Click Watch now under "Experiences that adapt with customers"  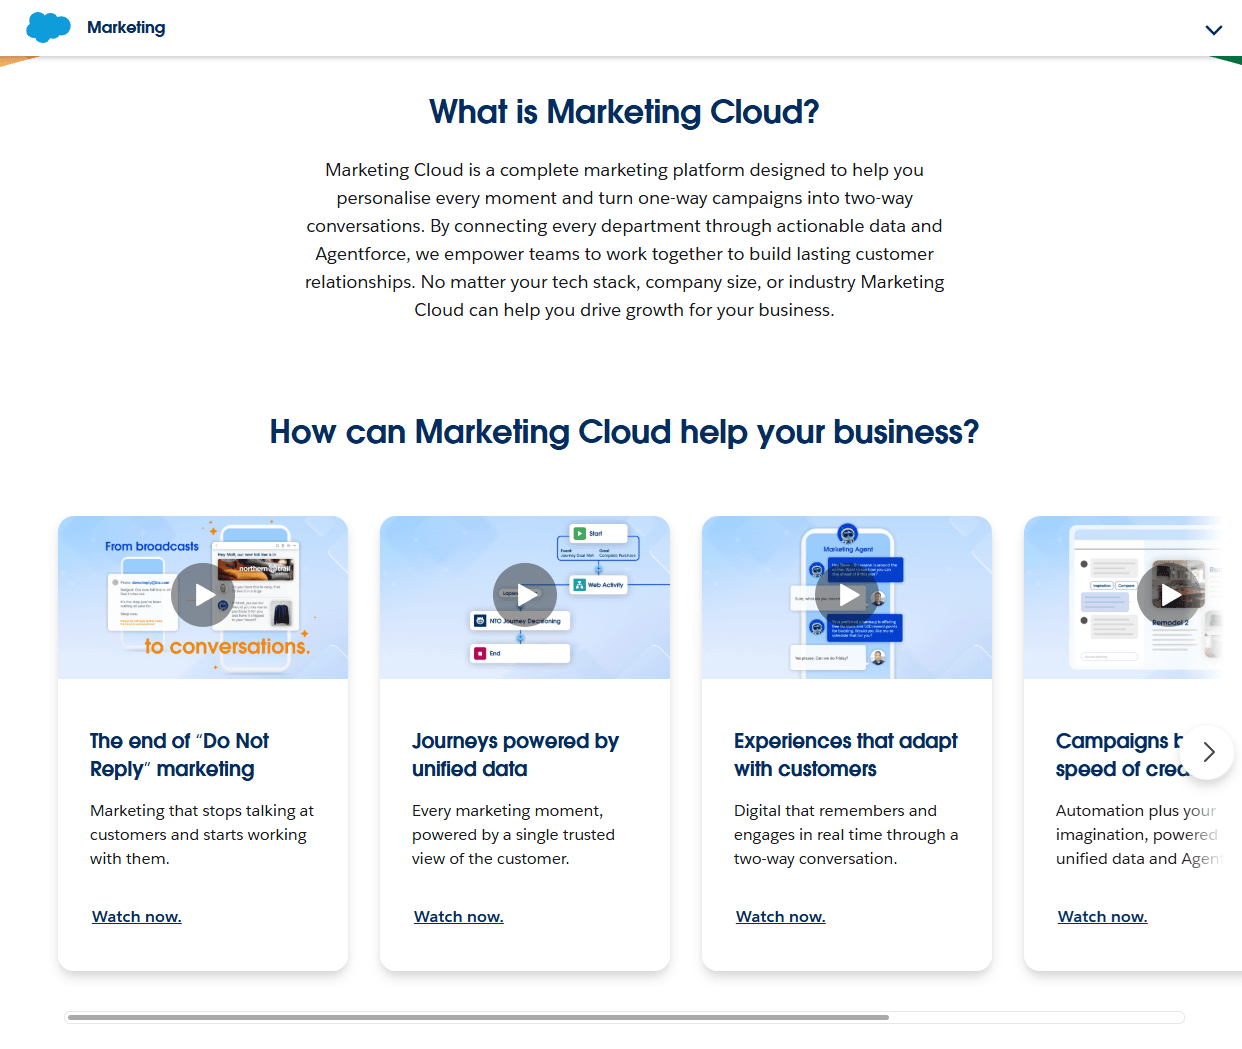tap(780, 916)
